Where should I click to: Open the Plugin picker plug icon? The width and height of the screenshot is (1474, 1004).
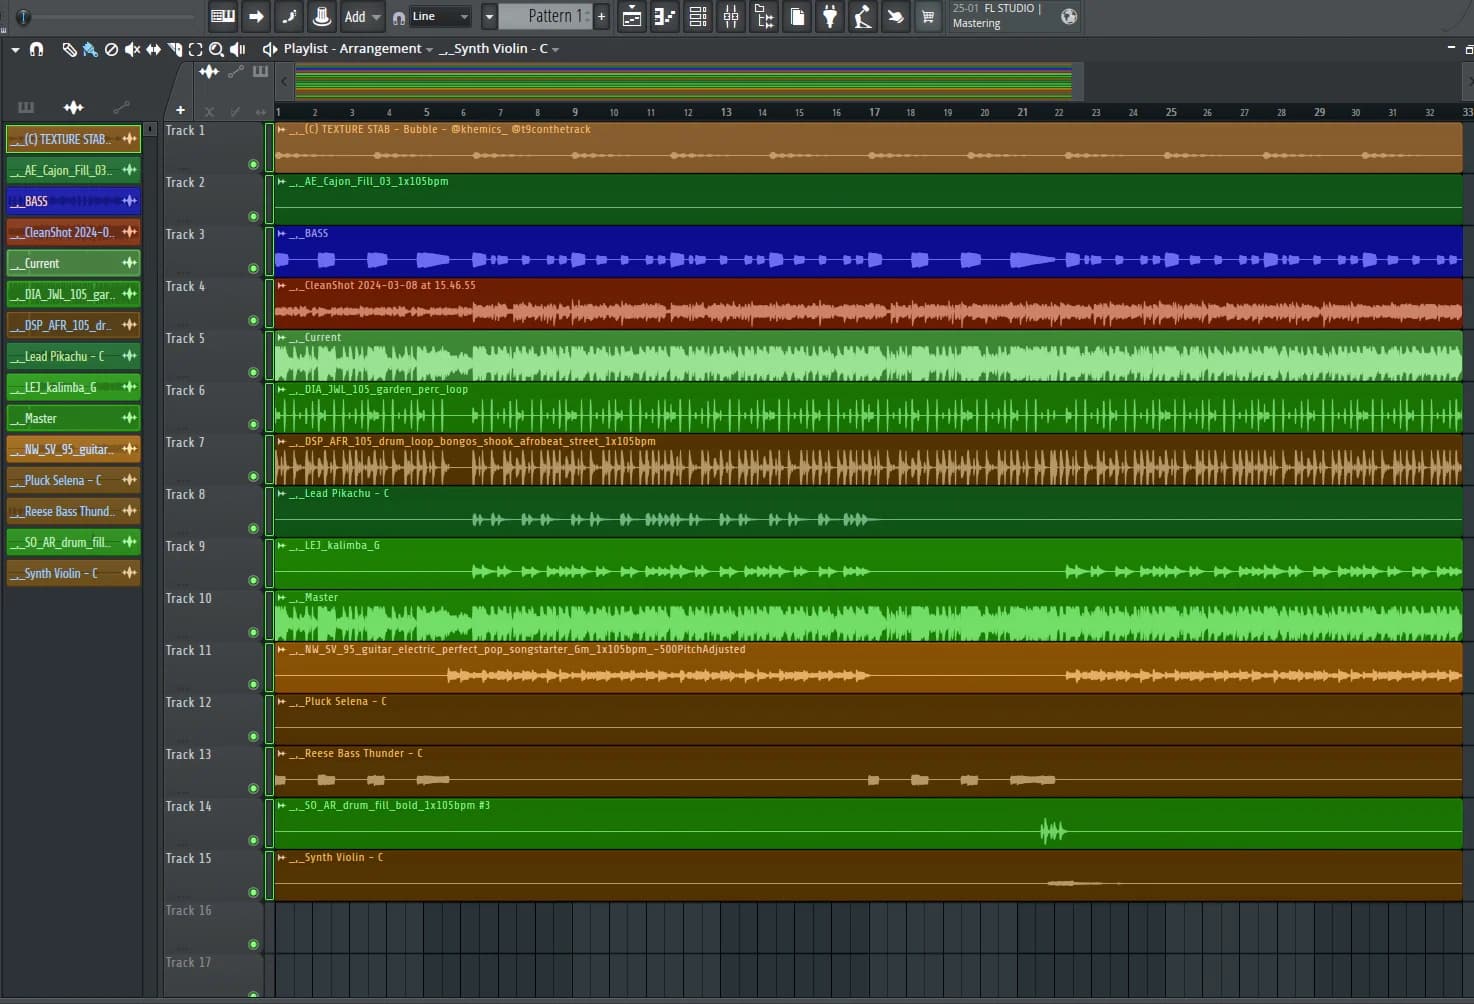click(x=830, y=17)
